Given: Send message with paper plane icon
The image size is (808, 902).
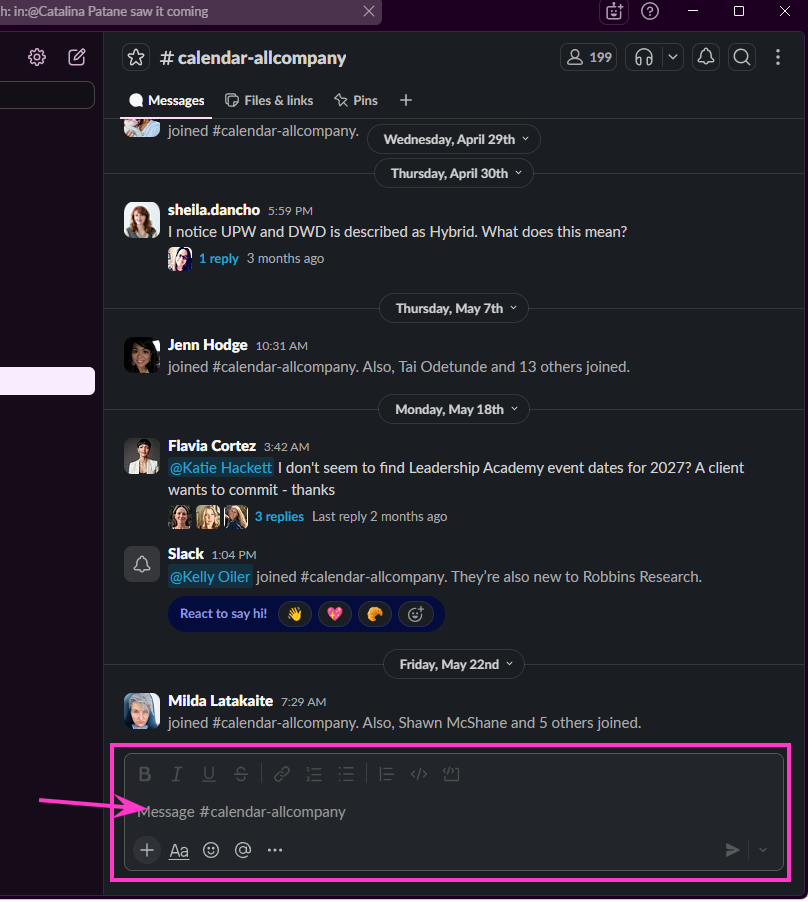Looking at the screenshot, I should pyautogui.click(x=732, y=850).
